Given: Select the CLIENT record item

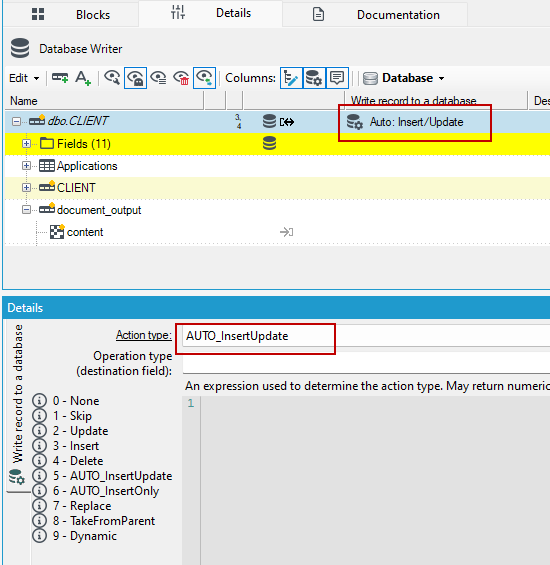Looking at the screenshot, I should [x=67, y=187].
